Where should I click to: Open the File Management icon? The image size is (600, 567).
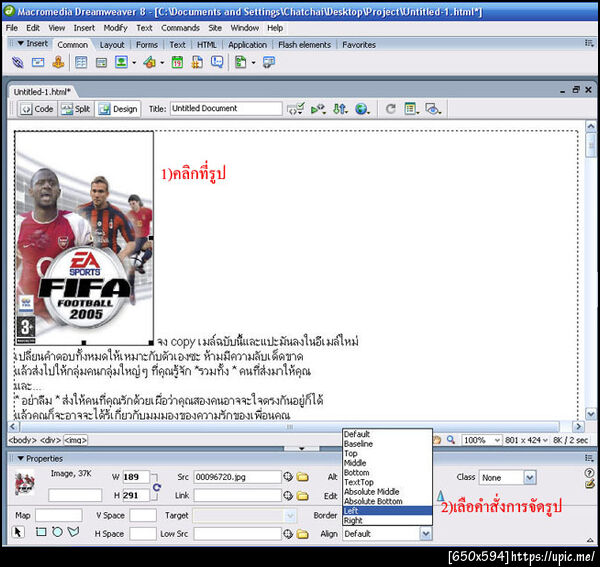click(340, 109)
